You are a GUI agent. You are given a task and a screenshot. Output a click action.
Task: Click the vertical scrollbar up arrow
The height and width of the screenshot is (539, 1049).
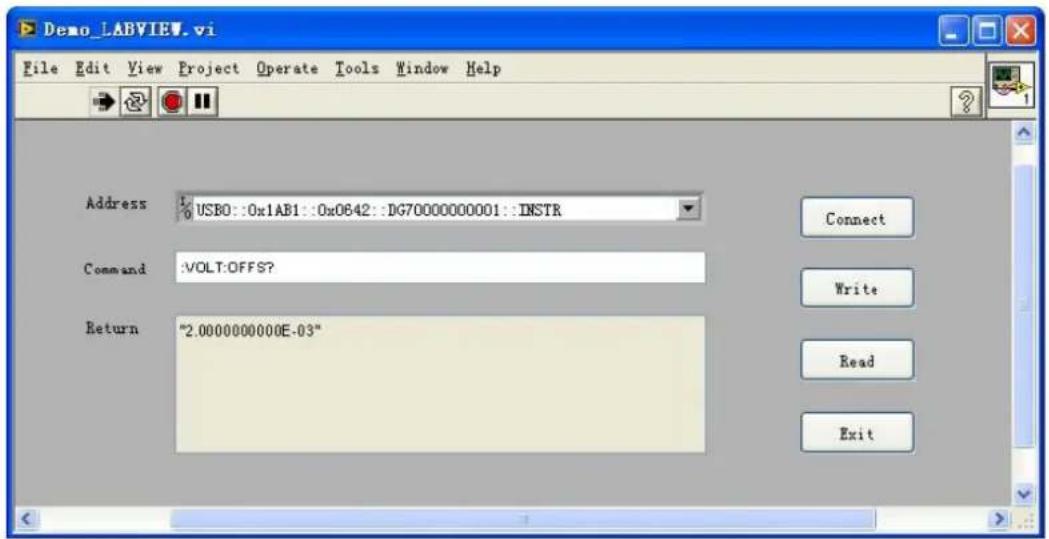pos(1024,134)
